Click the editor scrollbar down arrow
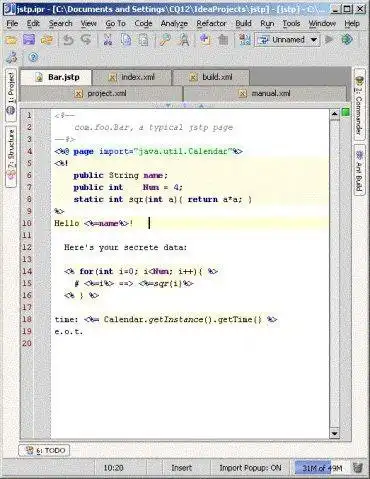This screenshot has height=479, width=370. coord(334,433)
